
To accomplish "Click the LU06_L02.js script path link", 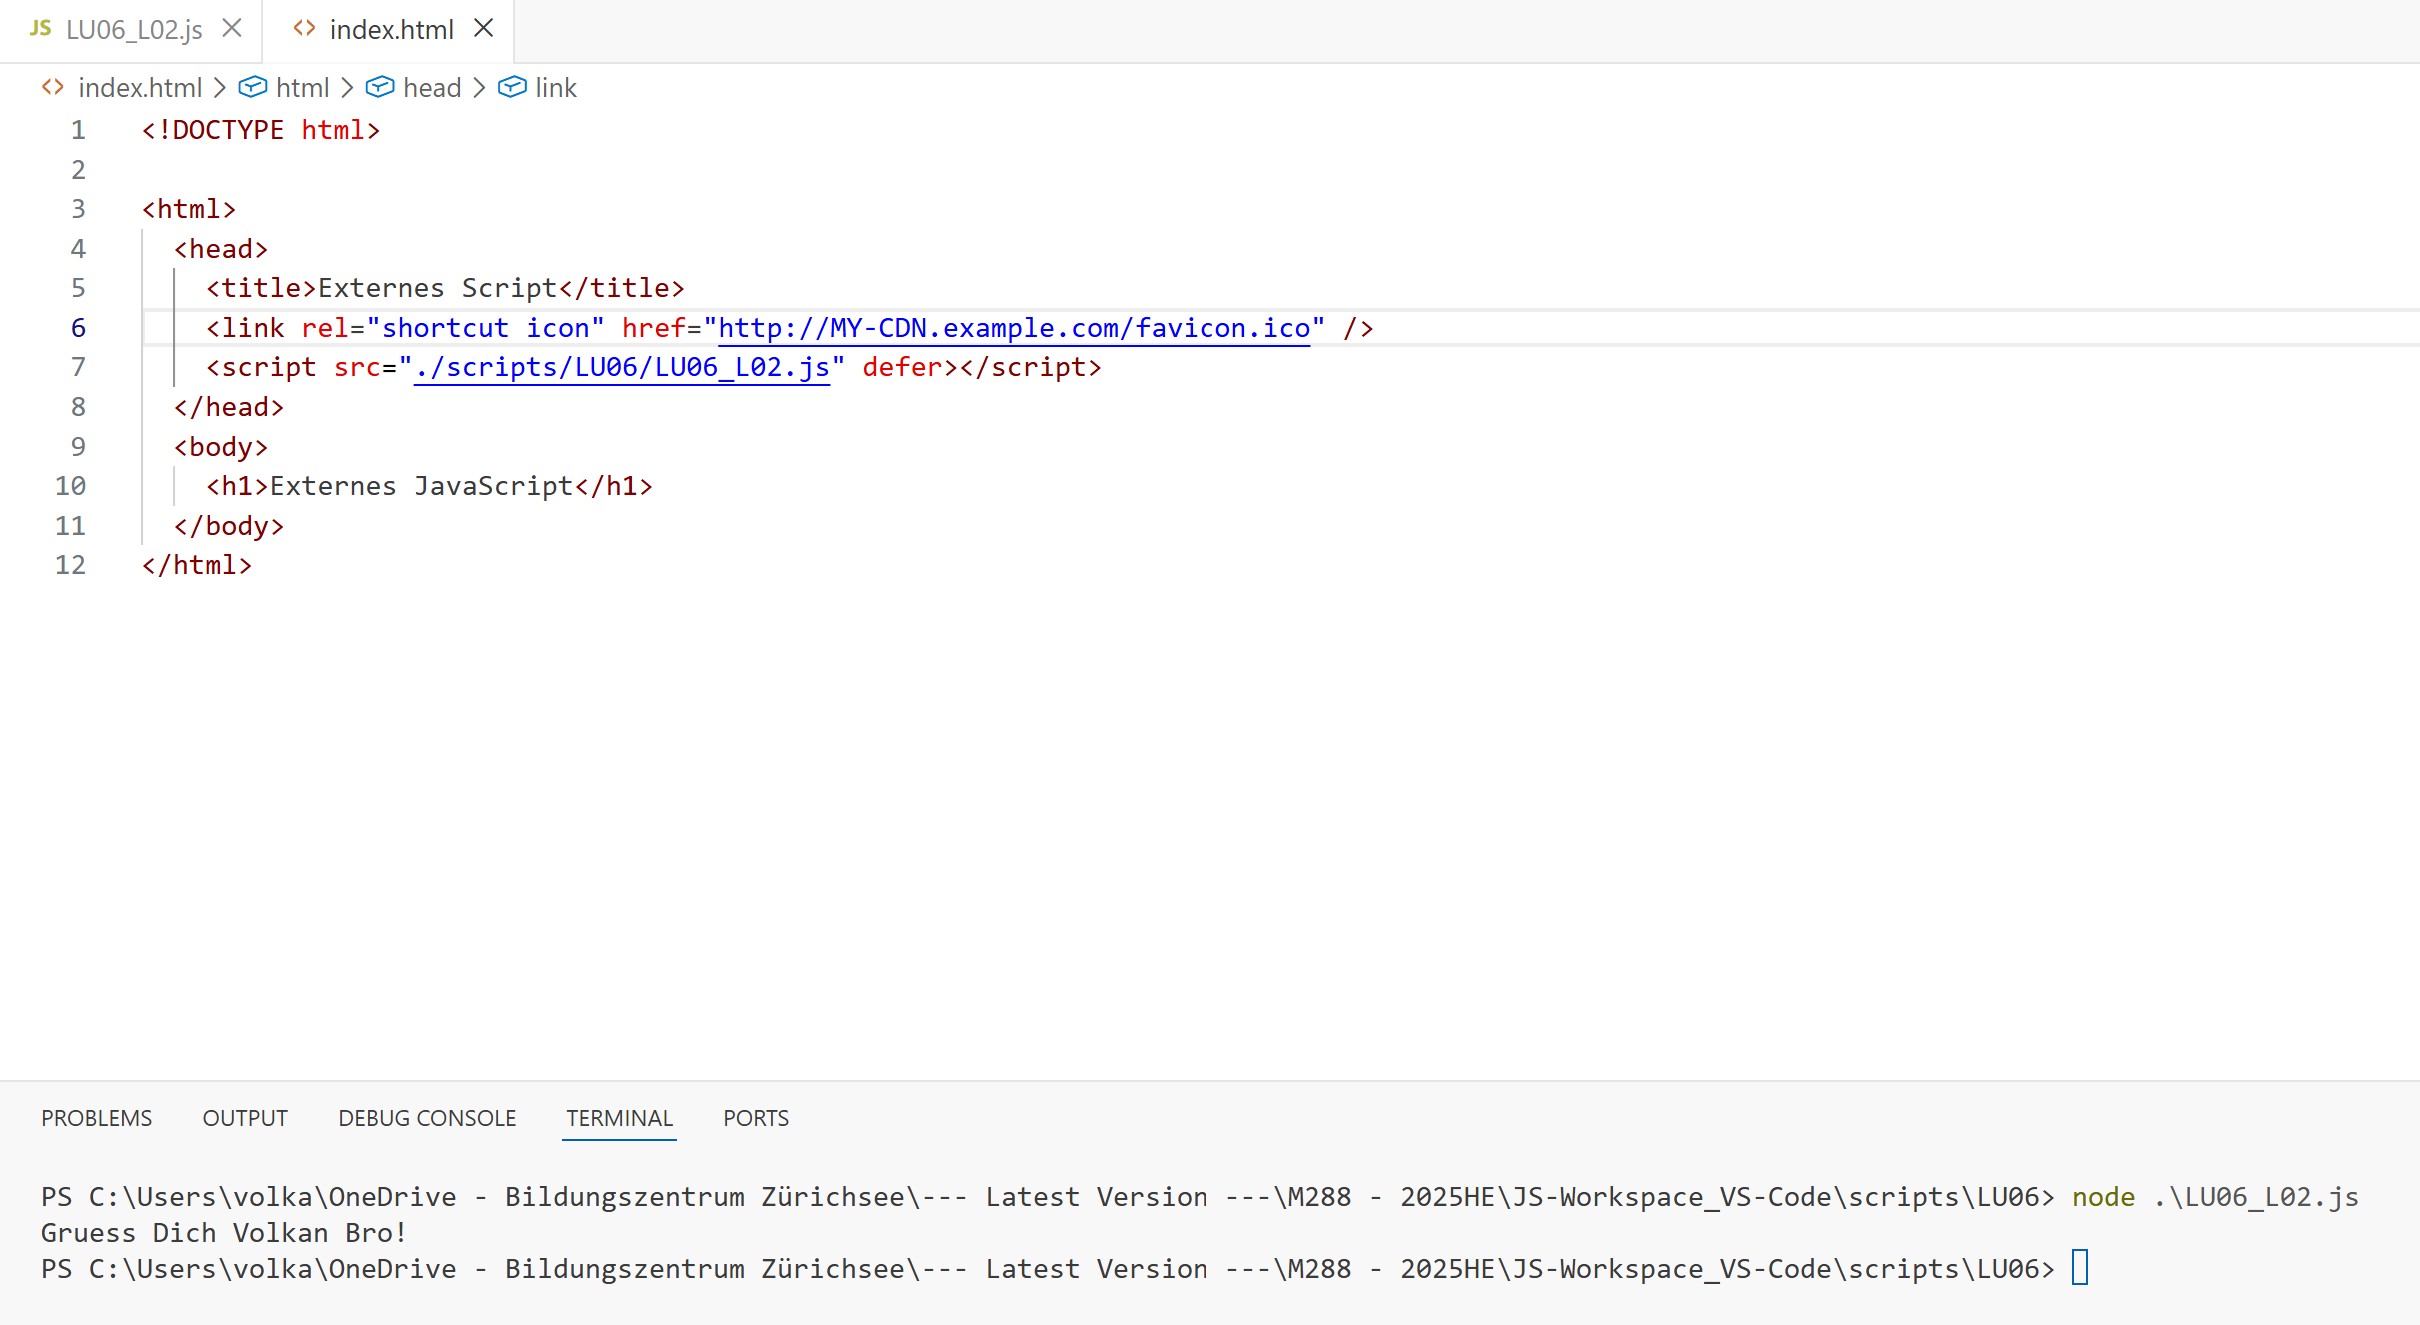I will click(x=621, y=368).
